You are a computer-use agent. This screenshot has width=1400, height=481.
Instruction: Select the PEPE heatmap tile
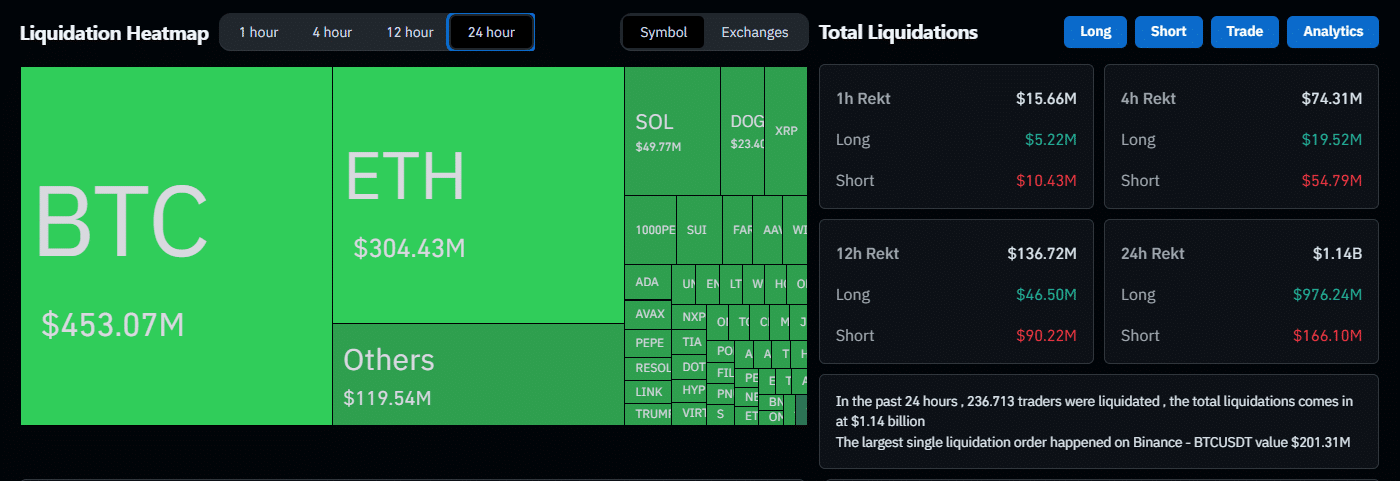coord(650,342)
